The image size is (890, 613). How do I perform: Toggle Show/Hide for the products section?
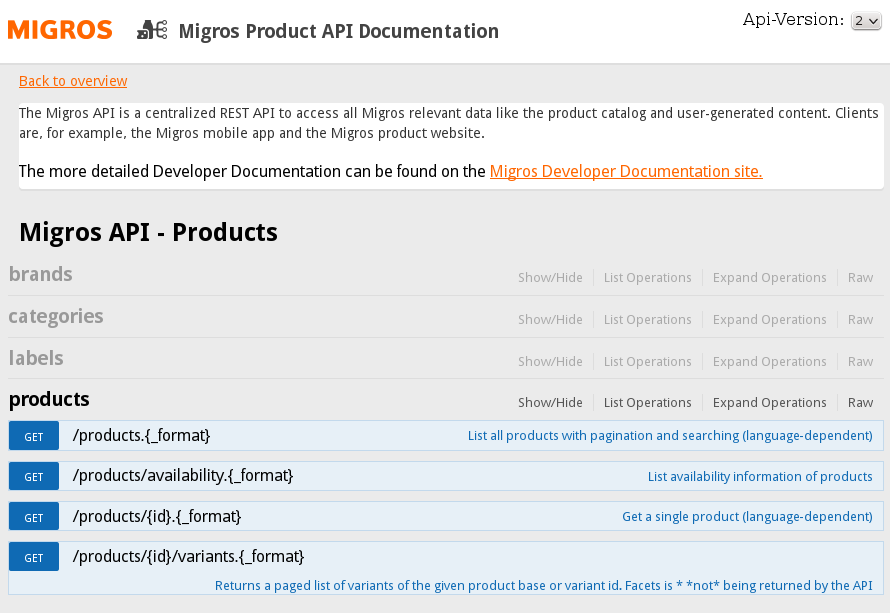click(x=550, y=403)
